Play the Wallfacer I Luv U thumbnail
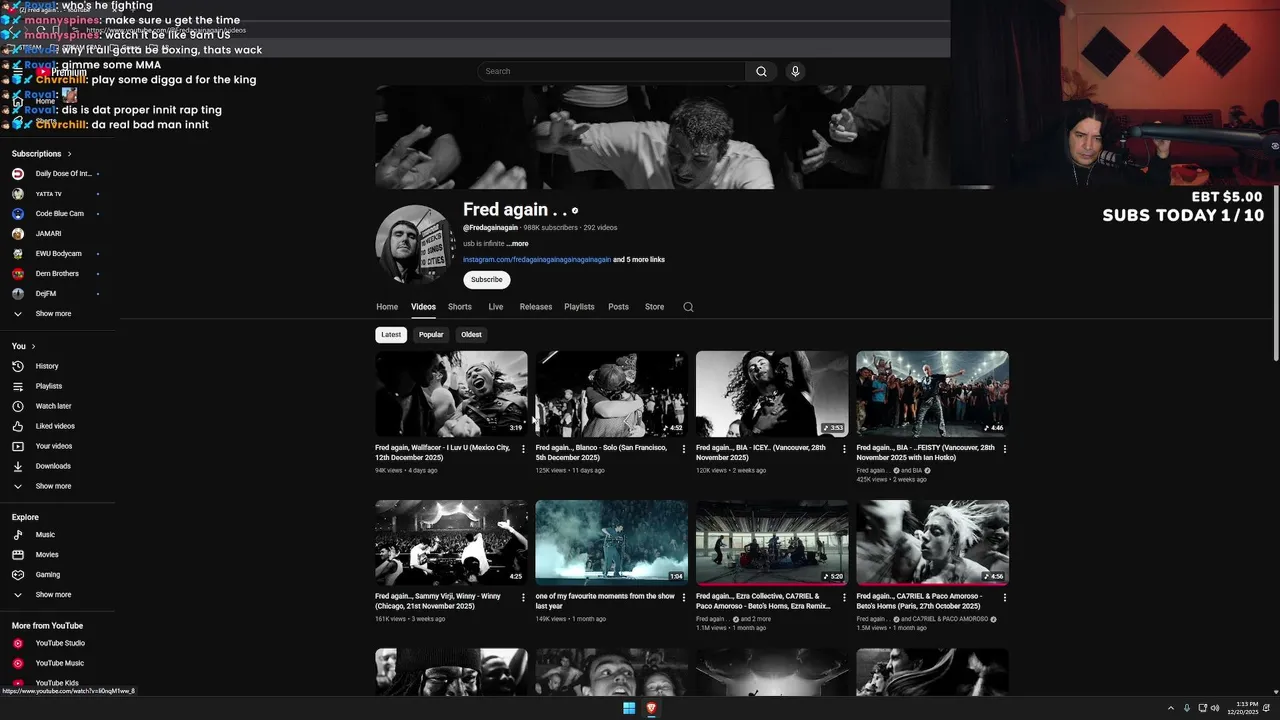Viewport: 1280px width, 720px height. click(451, 394)
